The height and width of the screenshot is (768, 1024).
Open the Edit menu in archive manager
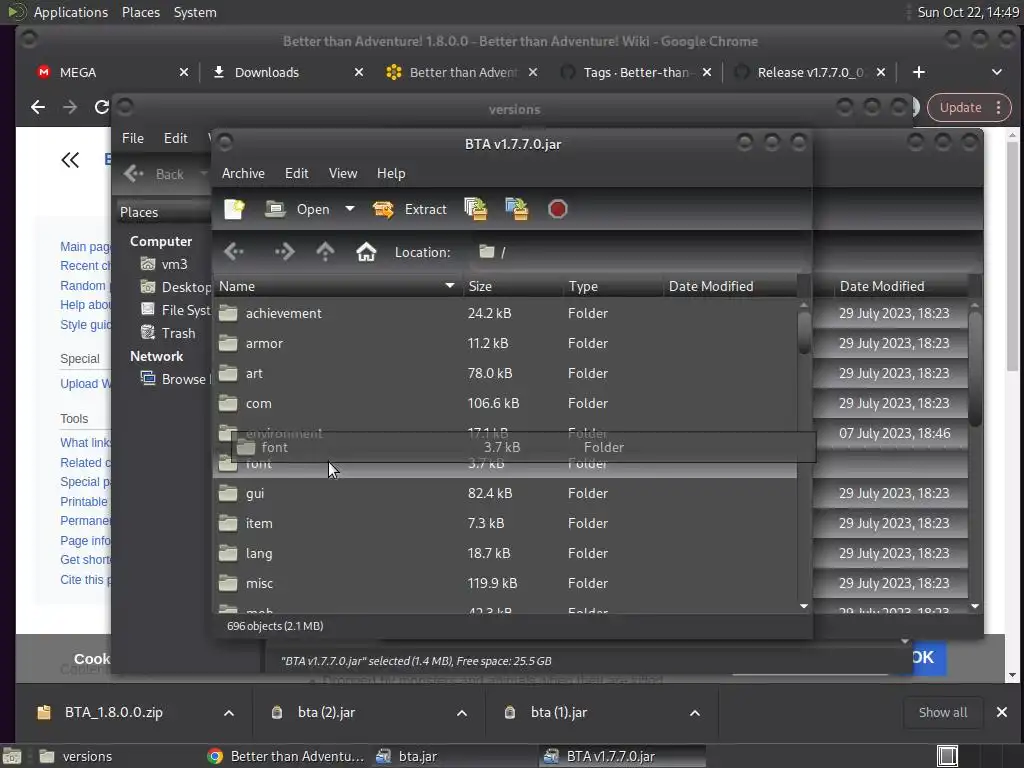click(296, 173)
